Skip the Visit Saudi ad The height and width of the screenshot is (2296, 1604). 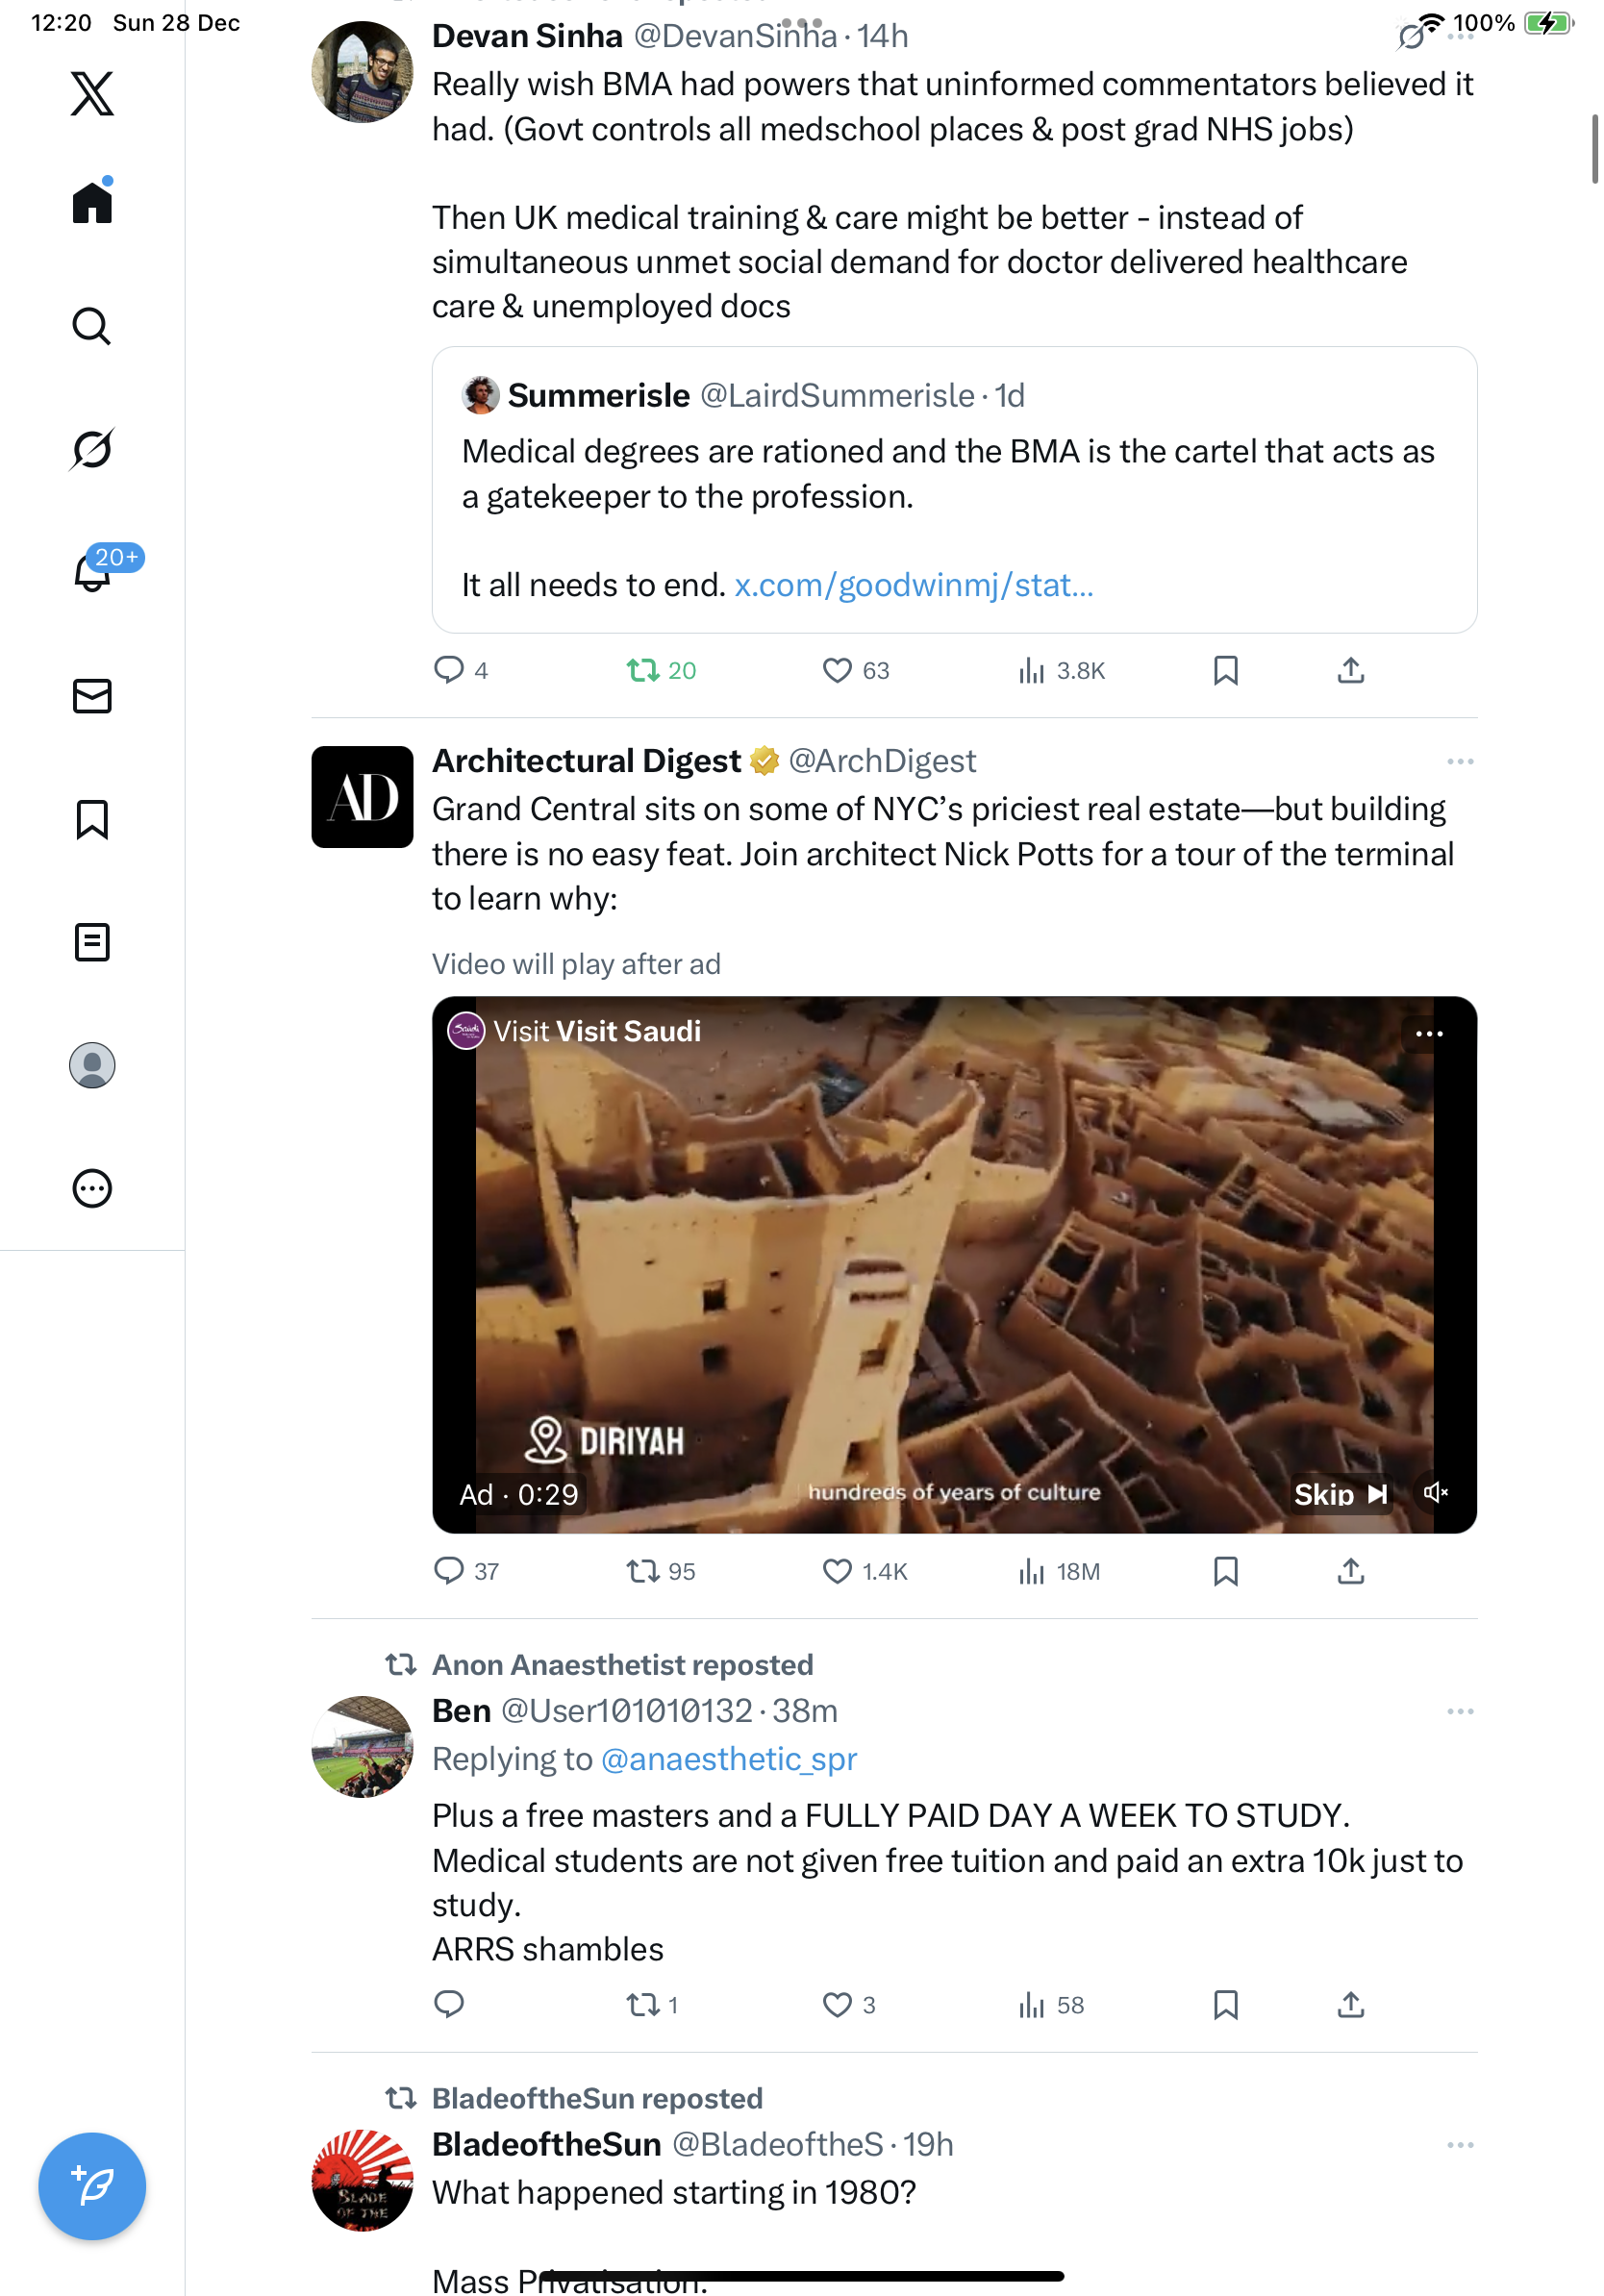coord(1338,1494)
